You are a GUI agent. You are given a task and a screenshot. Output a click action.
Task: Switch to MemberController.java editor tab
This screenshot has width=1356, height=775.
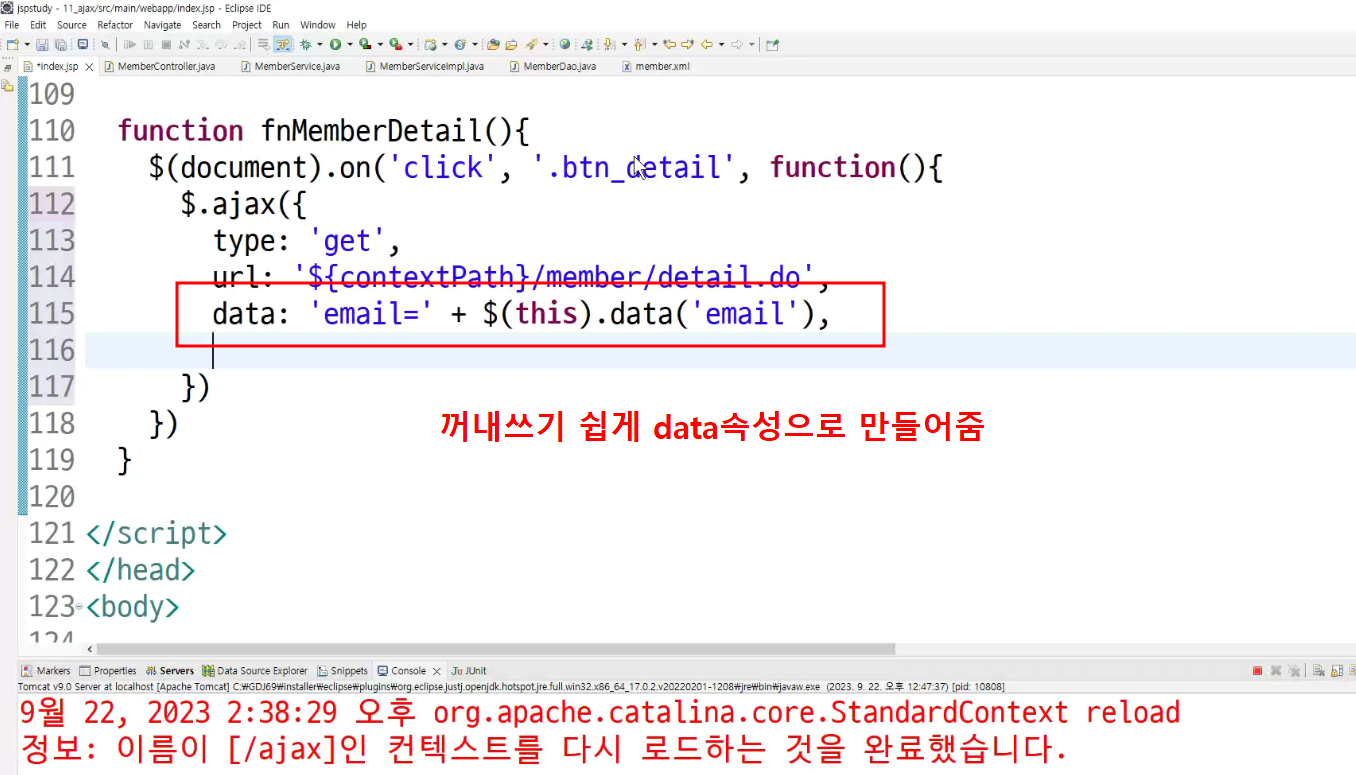click(159, 67)
